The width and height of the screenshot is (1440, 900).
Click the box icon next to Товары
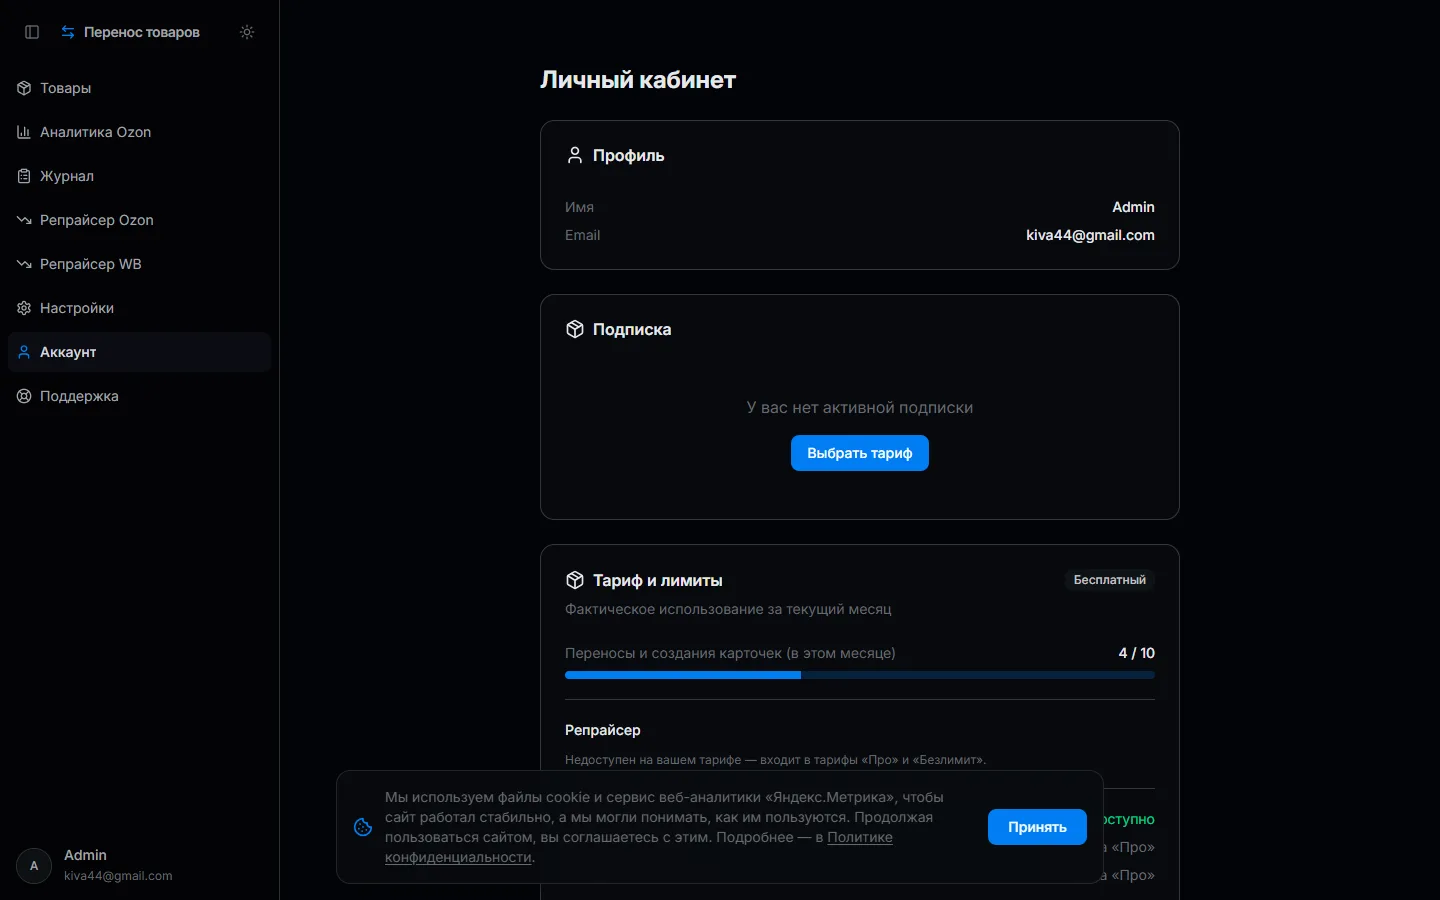point(24,88)
